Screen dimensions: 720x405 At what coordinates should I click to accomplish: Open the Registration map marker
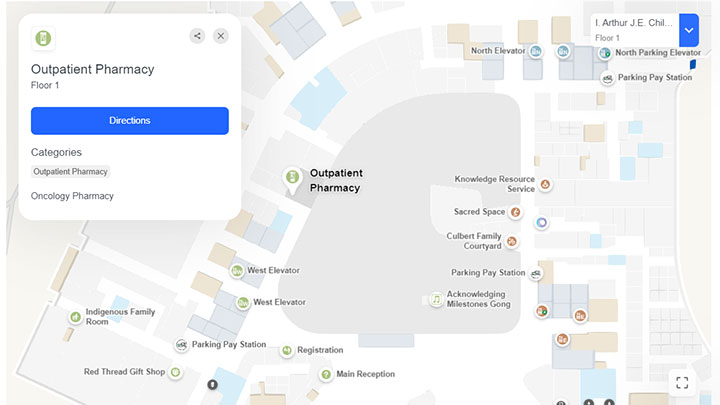click(287, 350)
